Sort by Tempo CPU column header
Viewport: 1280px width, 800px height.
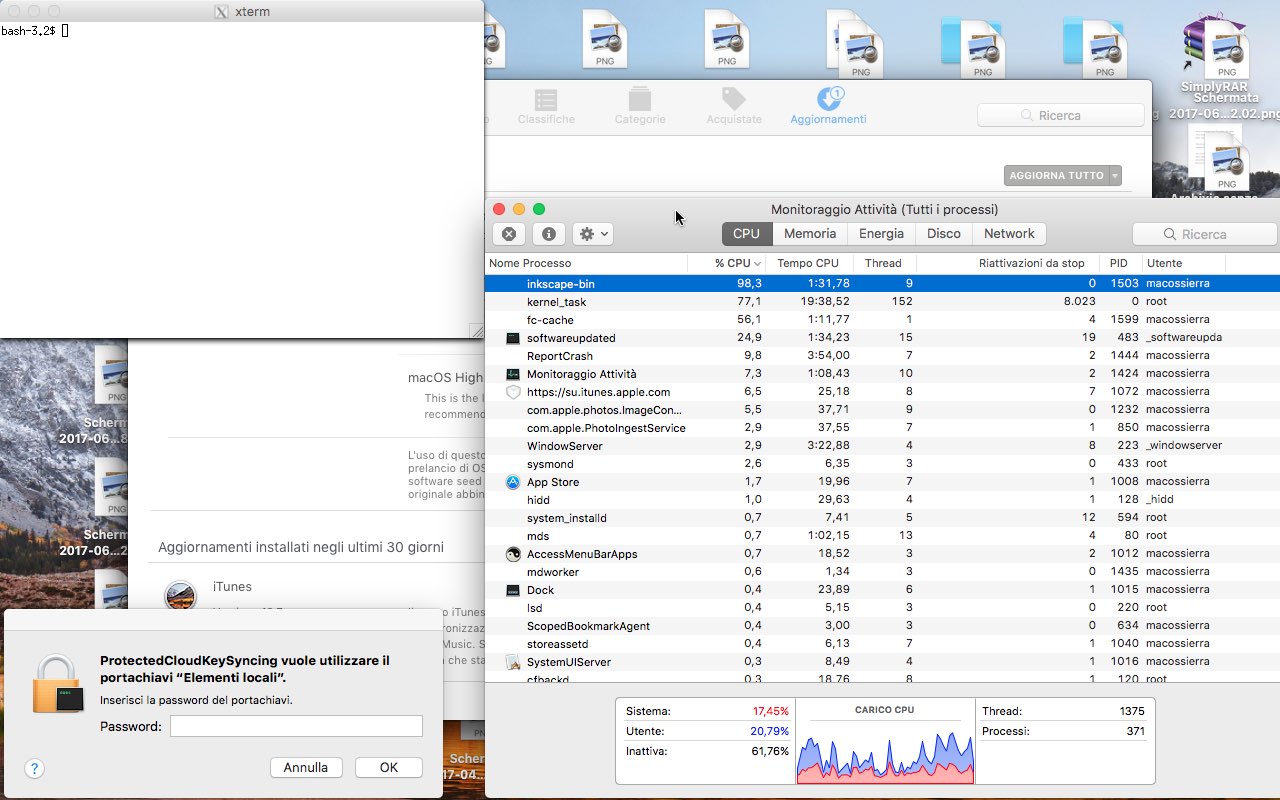(x=808, y=263)
